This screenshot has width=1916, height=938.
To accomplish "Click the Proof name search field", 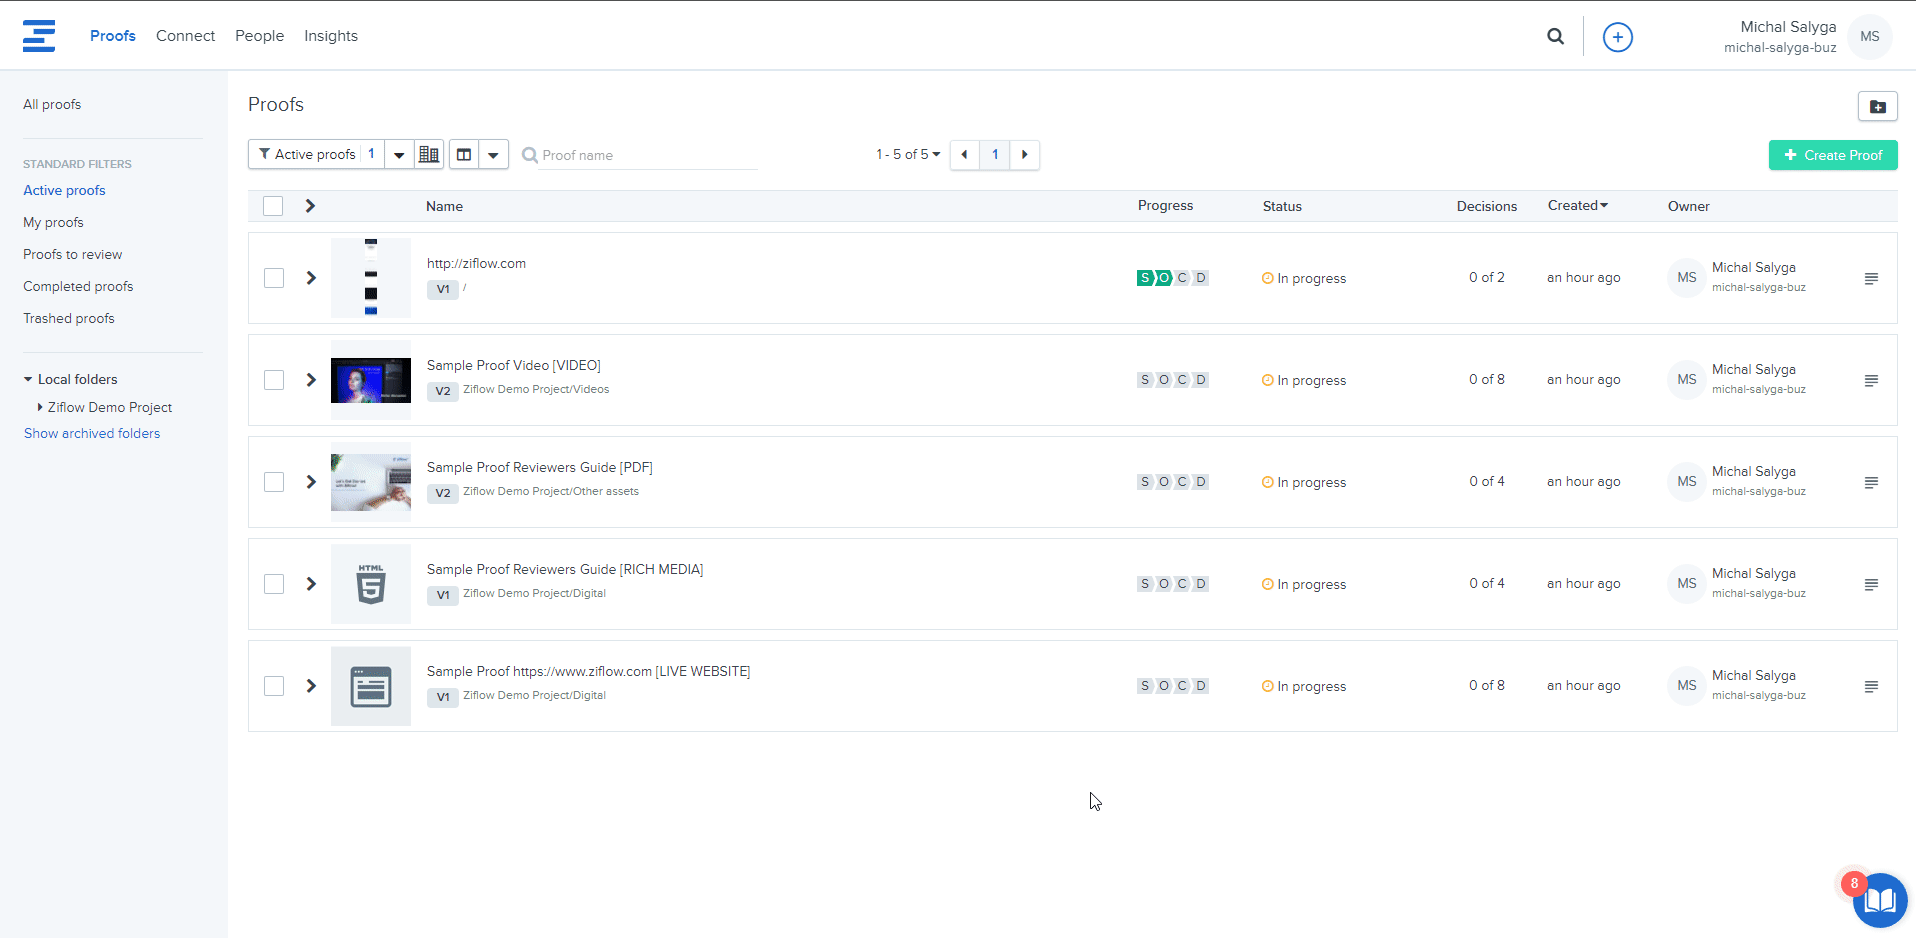I will [647, 155].
